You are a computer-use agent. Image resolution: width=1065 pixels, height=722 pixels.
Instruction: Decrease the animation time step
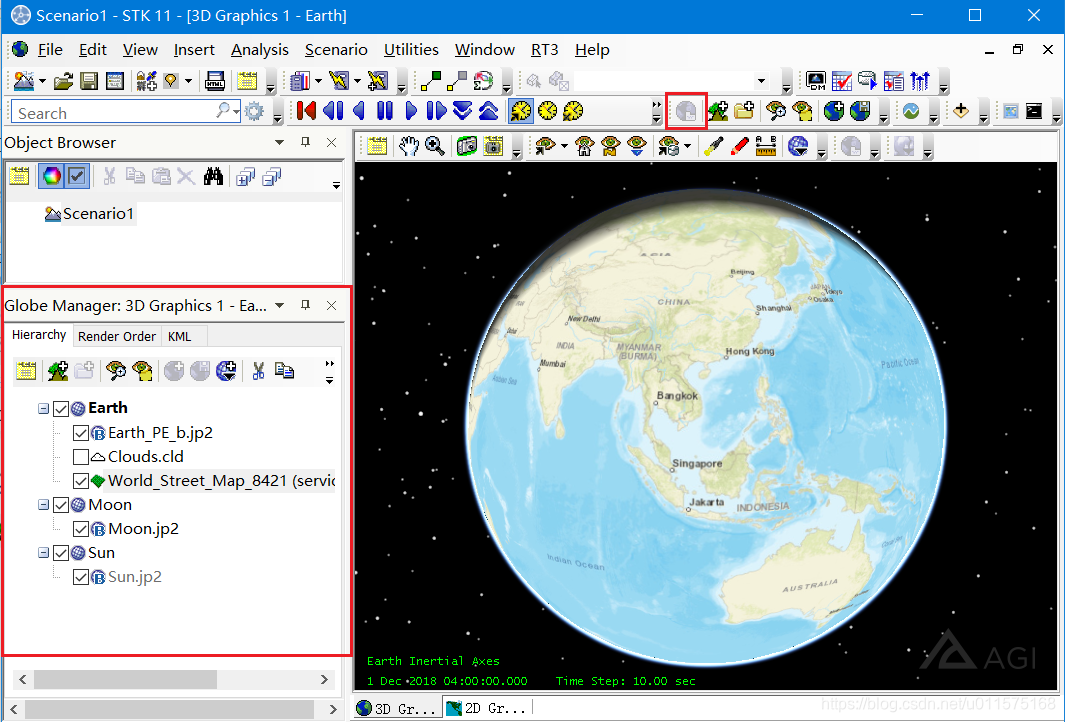[x=463, y=111]
